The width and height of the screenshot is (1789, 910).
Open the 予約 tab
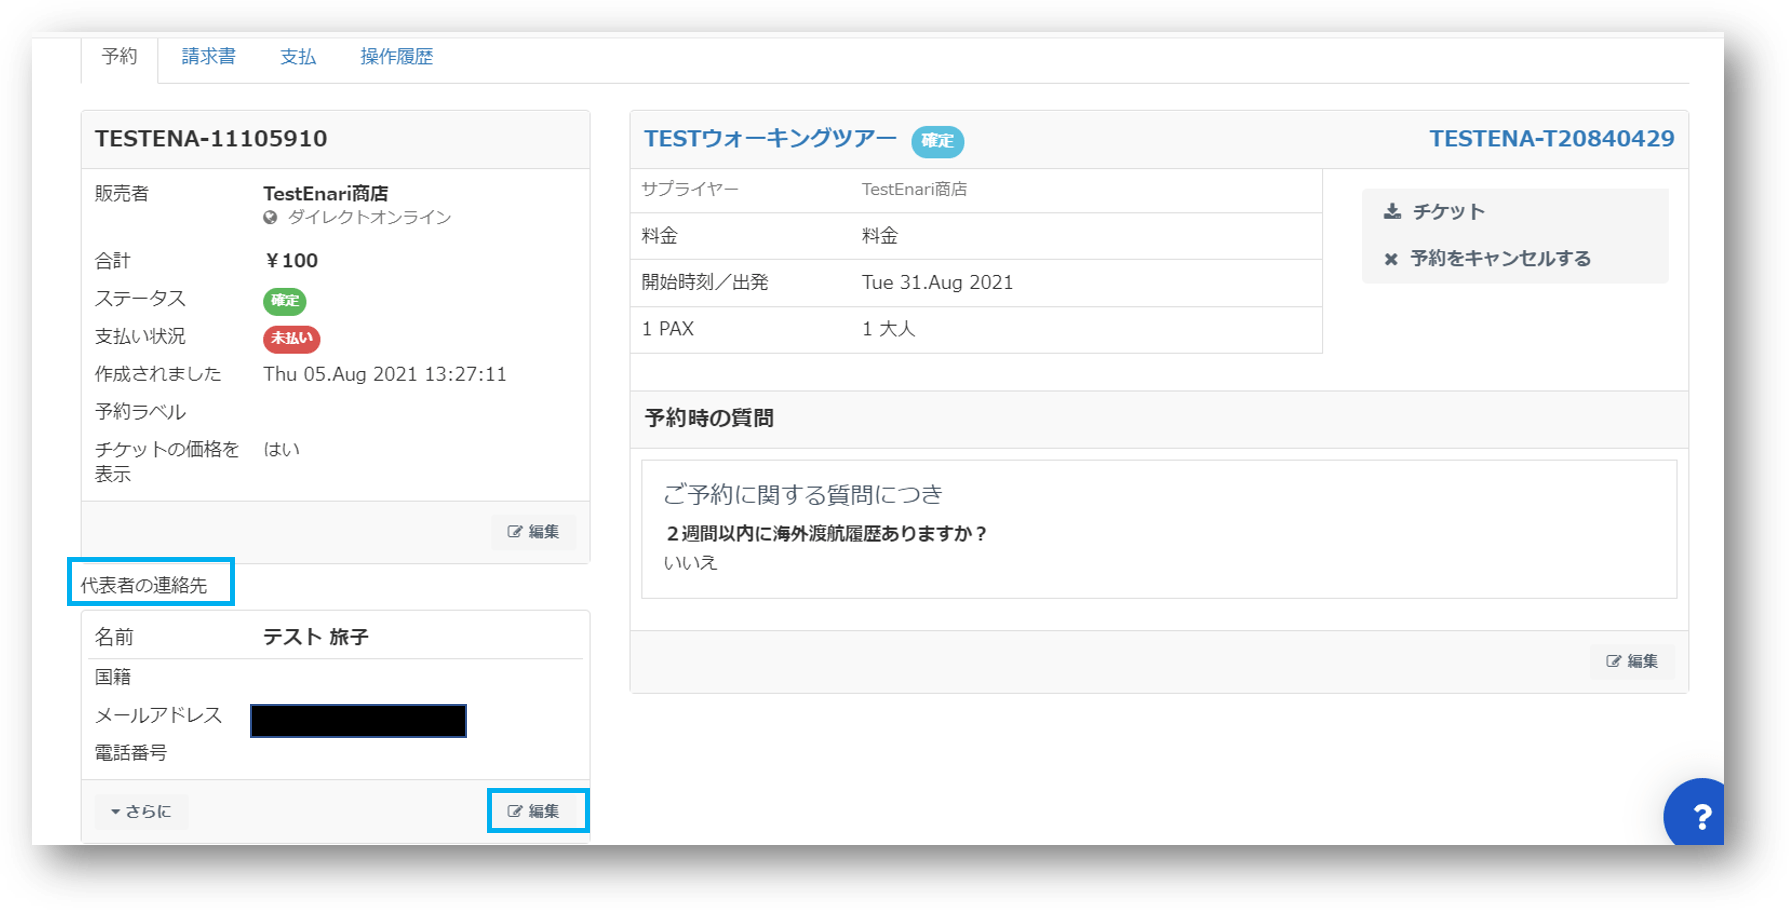[119, 57]
